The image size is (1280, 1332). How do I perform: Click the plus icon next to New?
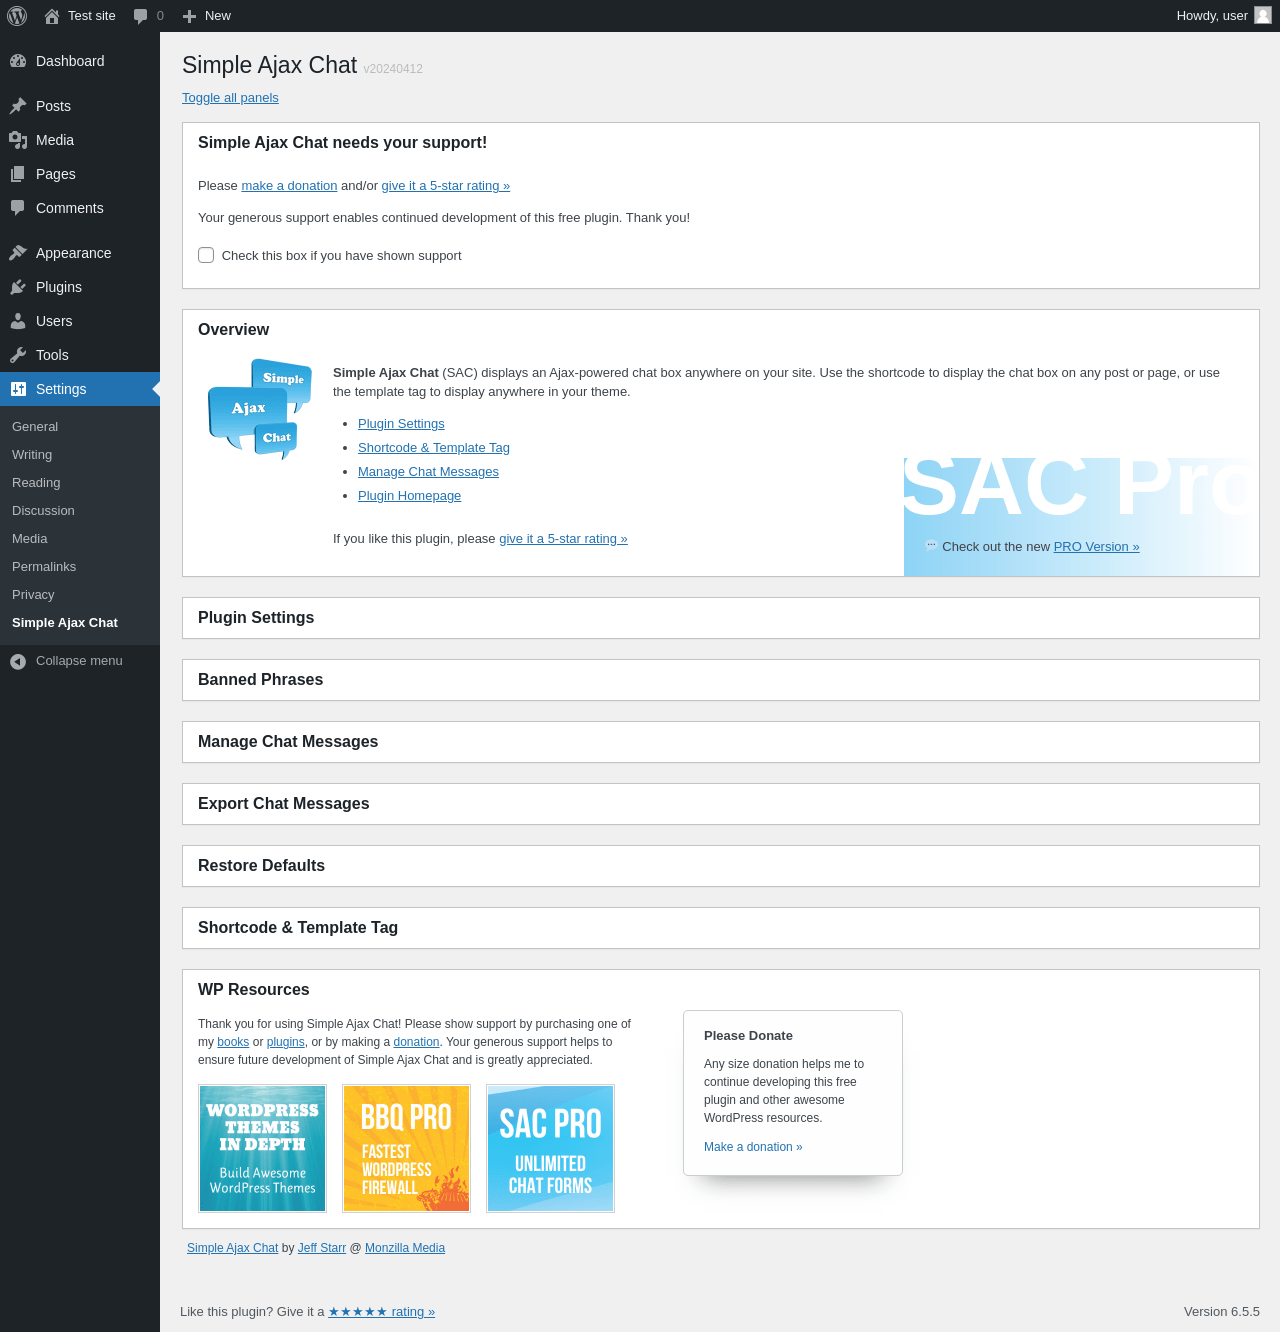[189, 16]
